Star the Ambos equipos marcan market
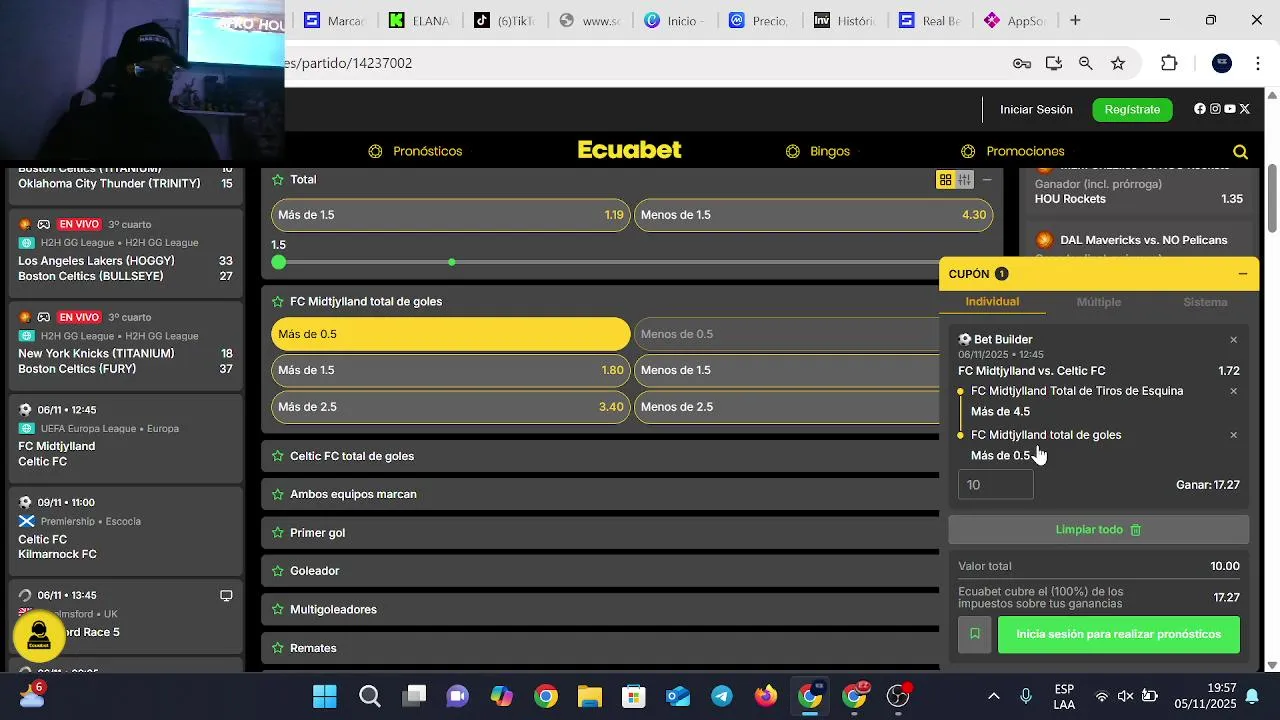Image resolution: width=1280 pixels, height=720 pixels. click(x=278, y=494)
